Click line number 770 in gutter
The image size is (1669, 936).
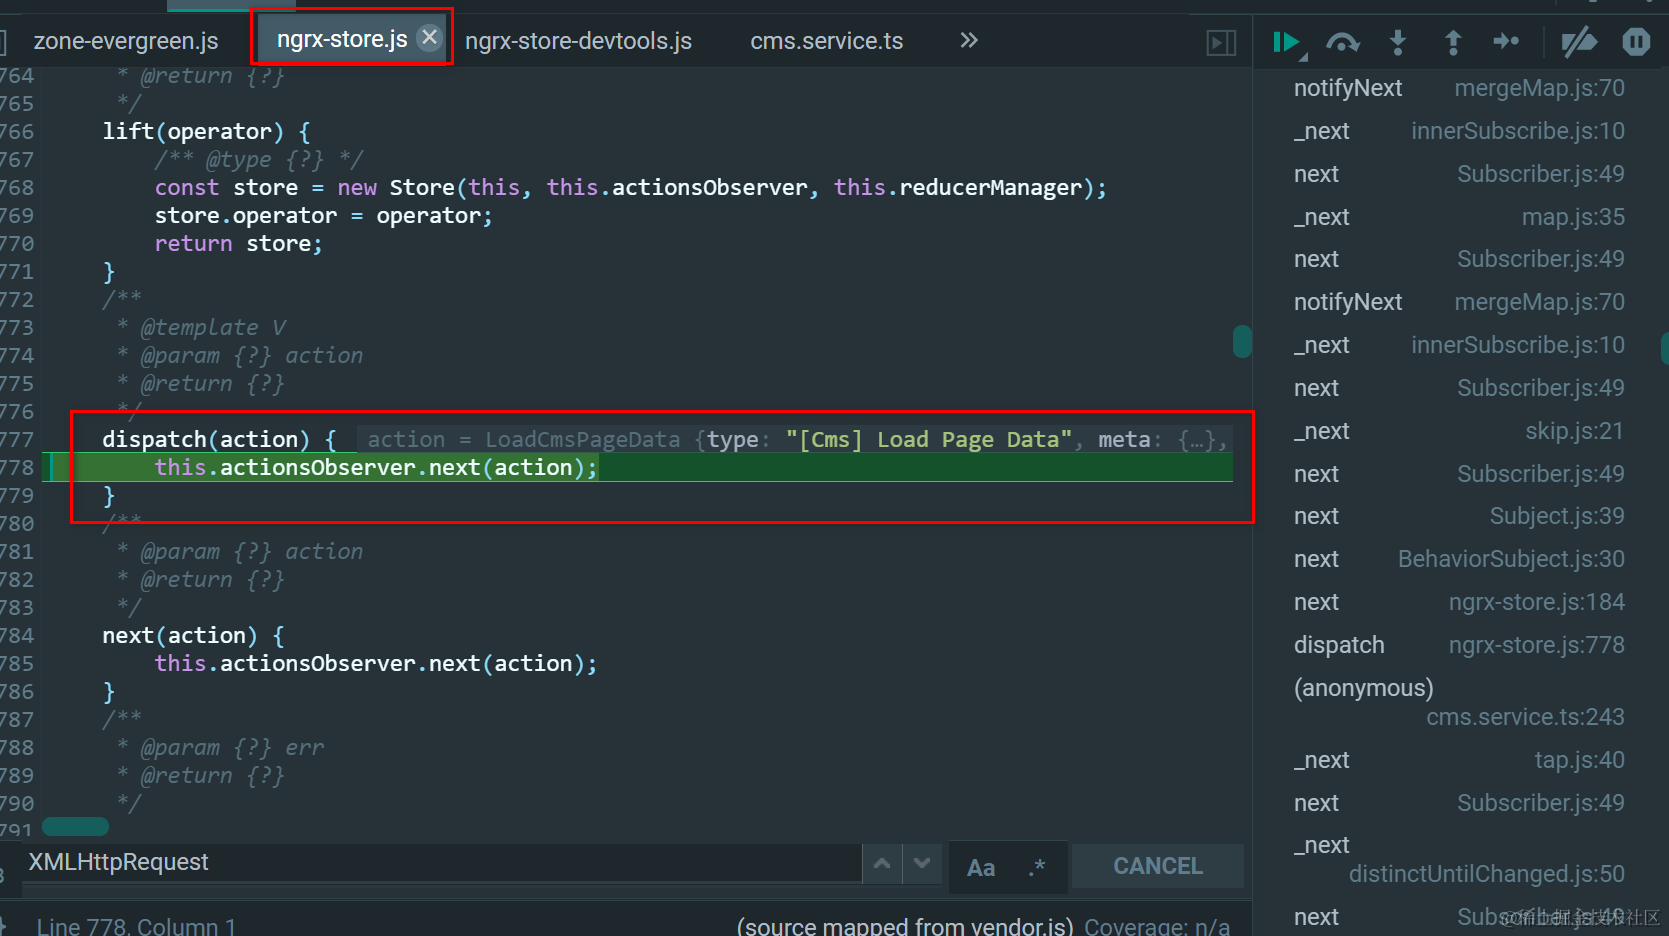click(17, 243)
